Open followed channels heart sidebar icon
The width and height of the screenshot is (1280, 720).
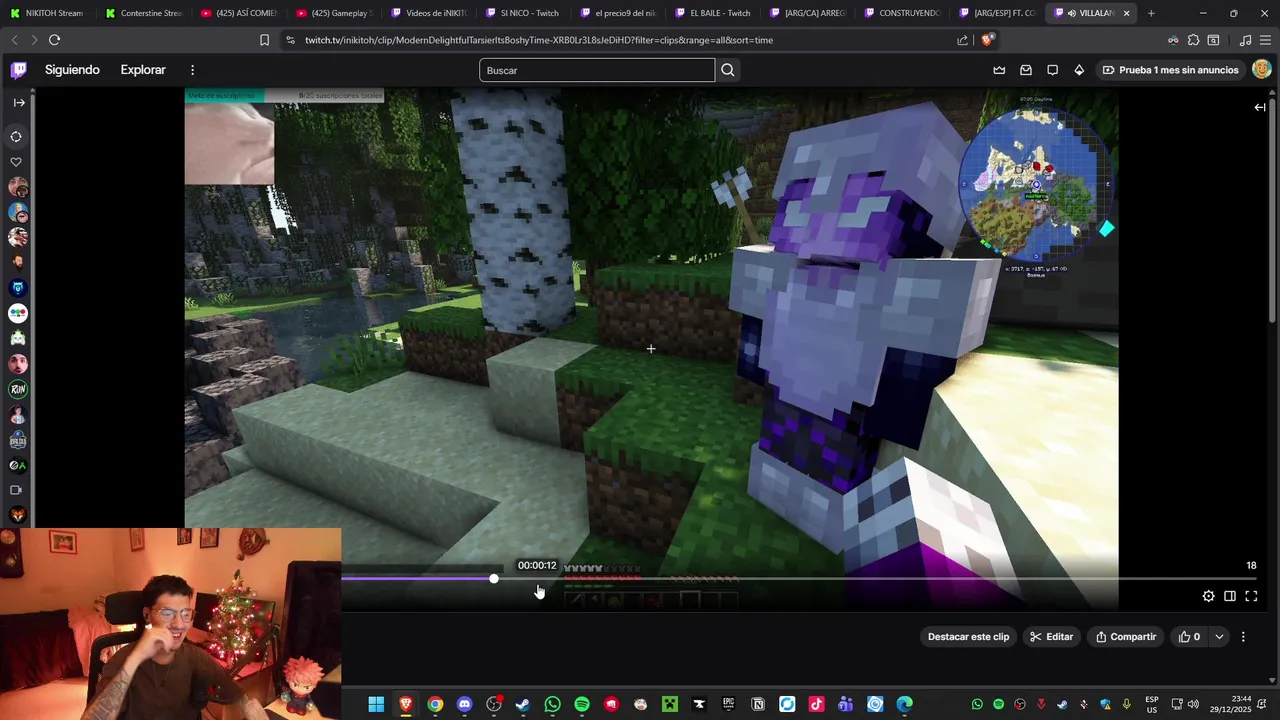click(16, 162)
